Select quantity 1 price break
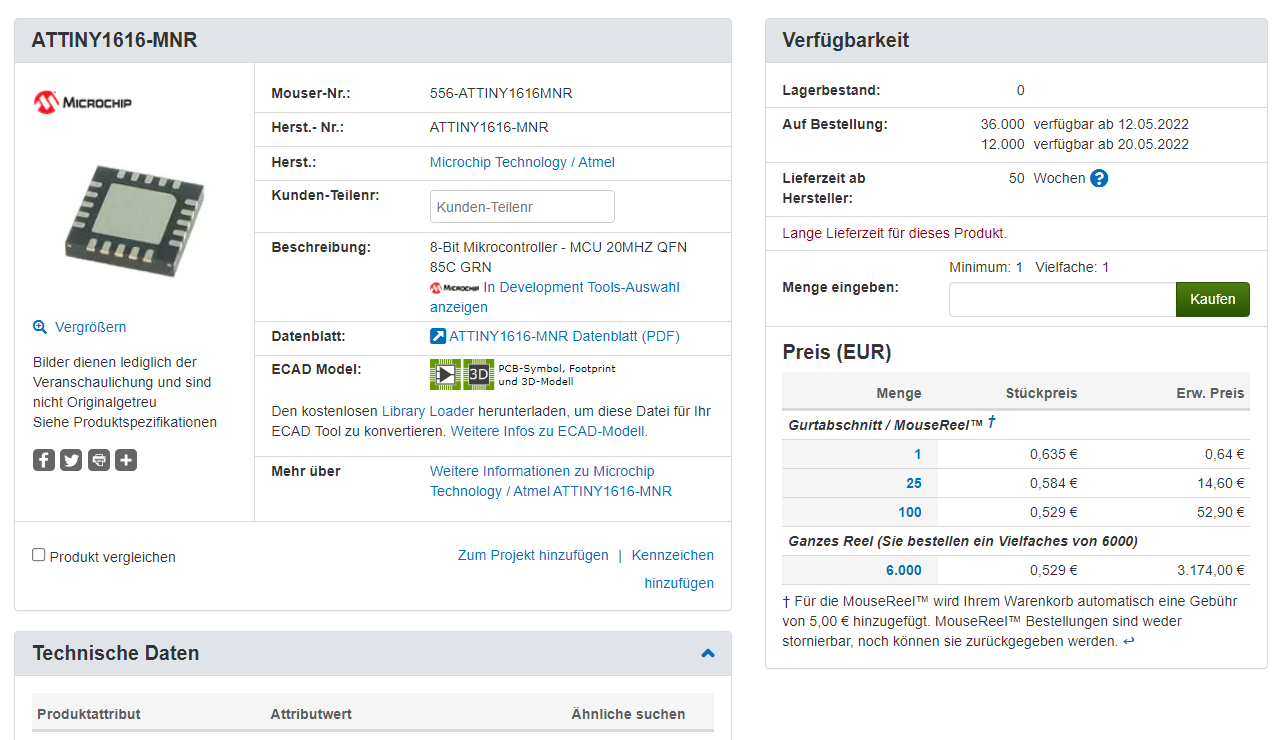Screen dimensions: 1280x740 click(x=918, y=454)
